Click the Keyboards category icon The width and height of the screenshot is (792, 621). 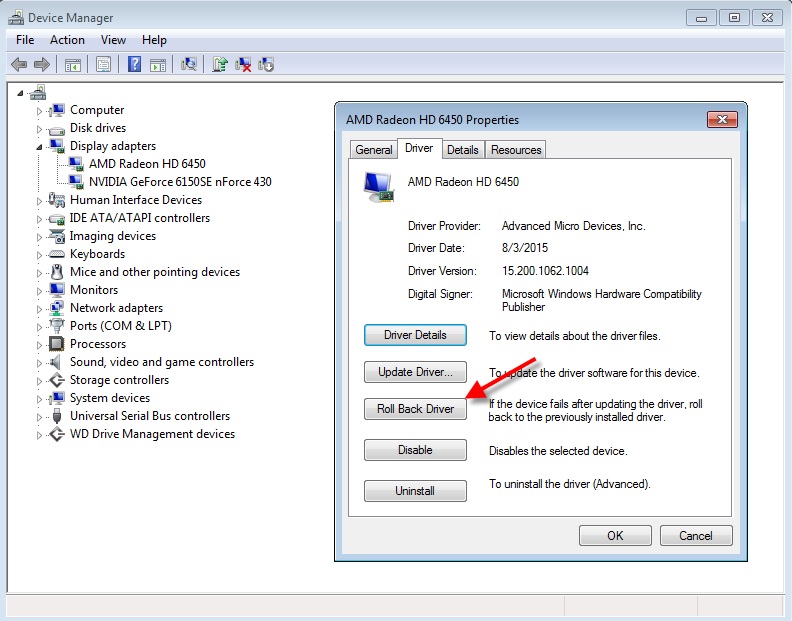(57, 254)
